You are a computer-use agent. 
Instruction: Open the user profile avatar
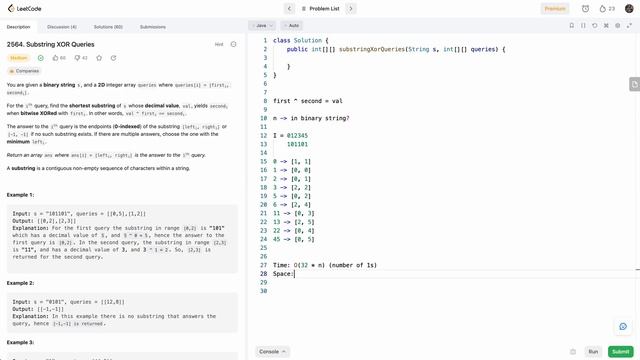click(x=629, y=9)
